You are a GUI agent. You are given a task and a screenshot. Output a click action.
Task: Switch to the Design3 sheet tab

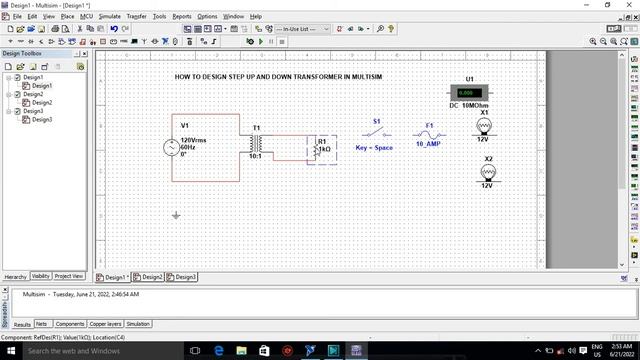tap(181, 277)
